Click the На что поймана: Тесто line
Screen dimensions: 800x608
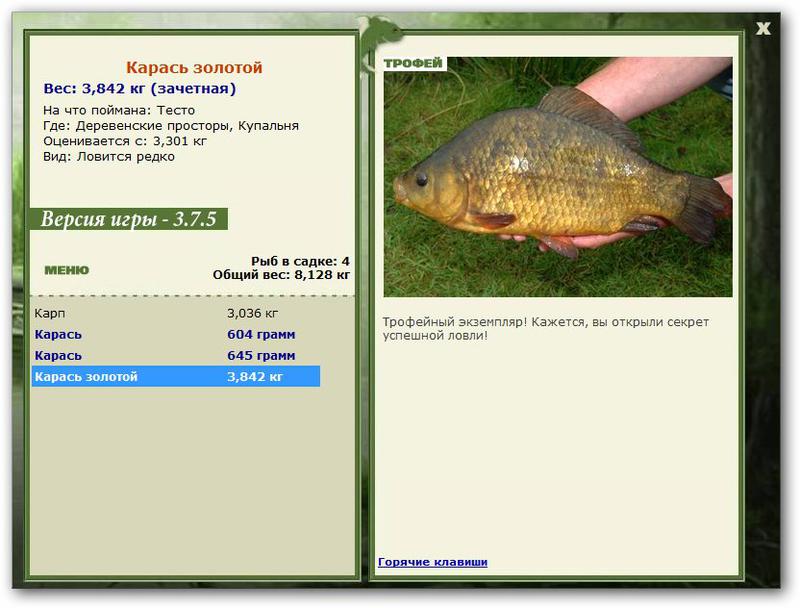pos(119,110)
